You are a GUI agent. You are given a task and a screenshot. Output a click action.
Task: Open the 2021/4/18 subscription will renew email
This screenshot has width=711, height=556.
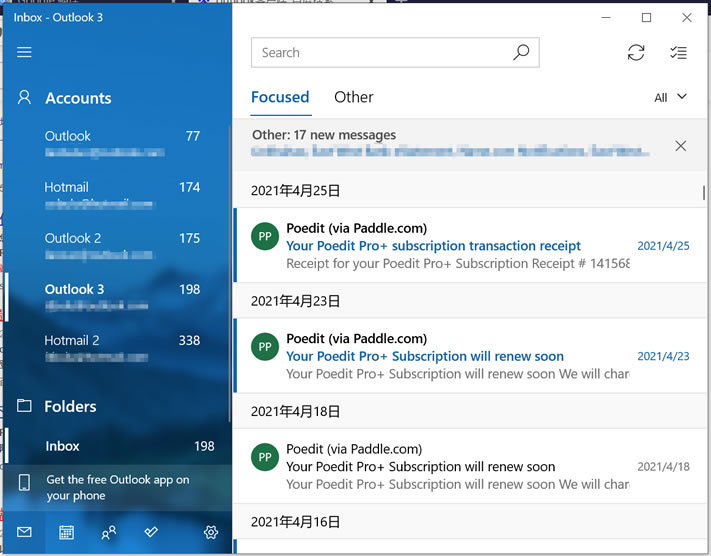click(470, 466)
